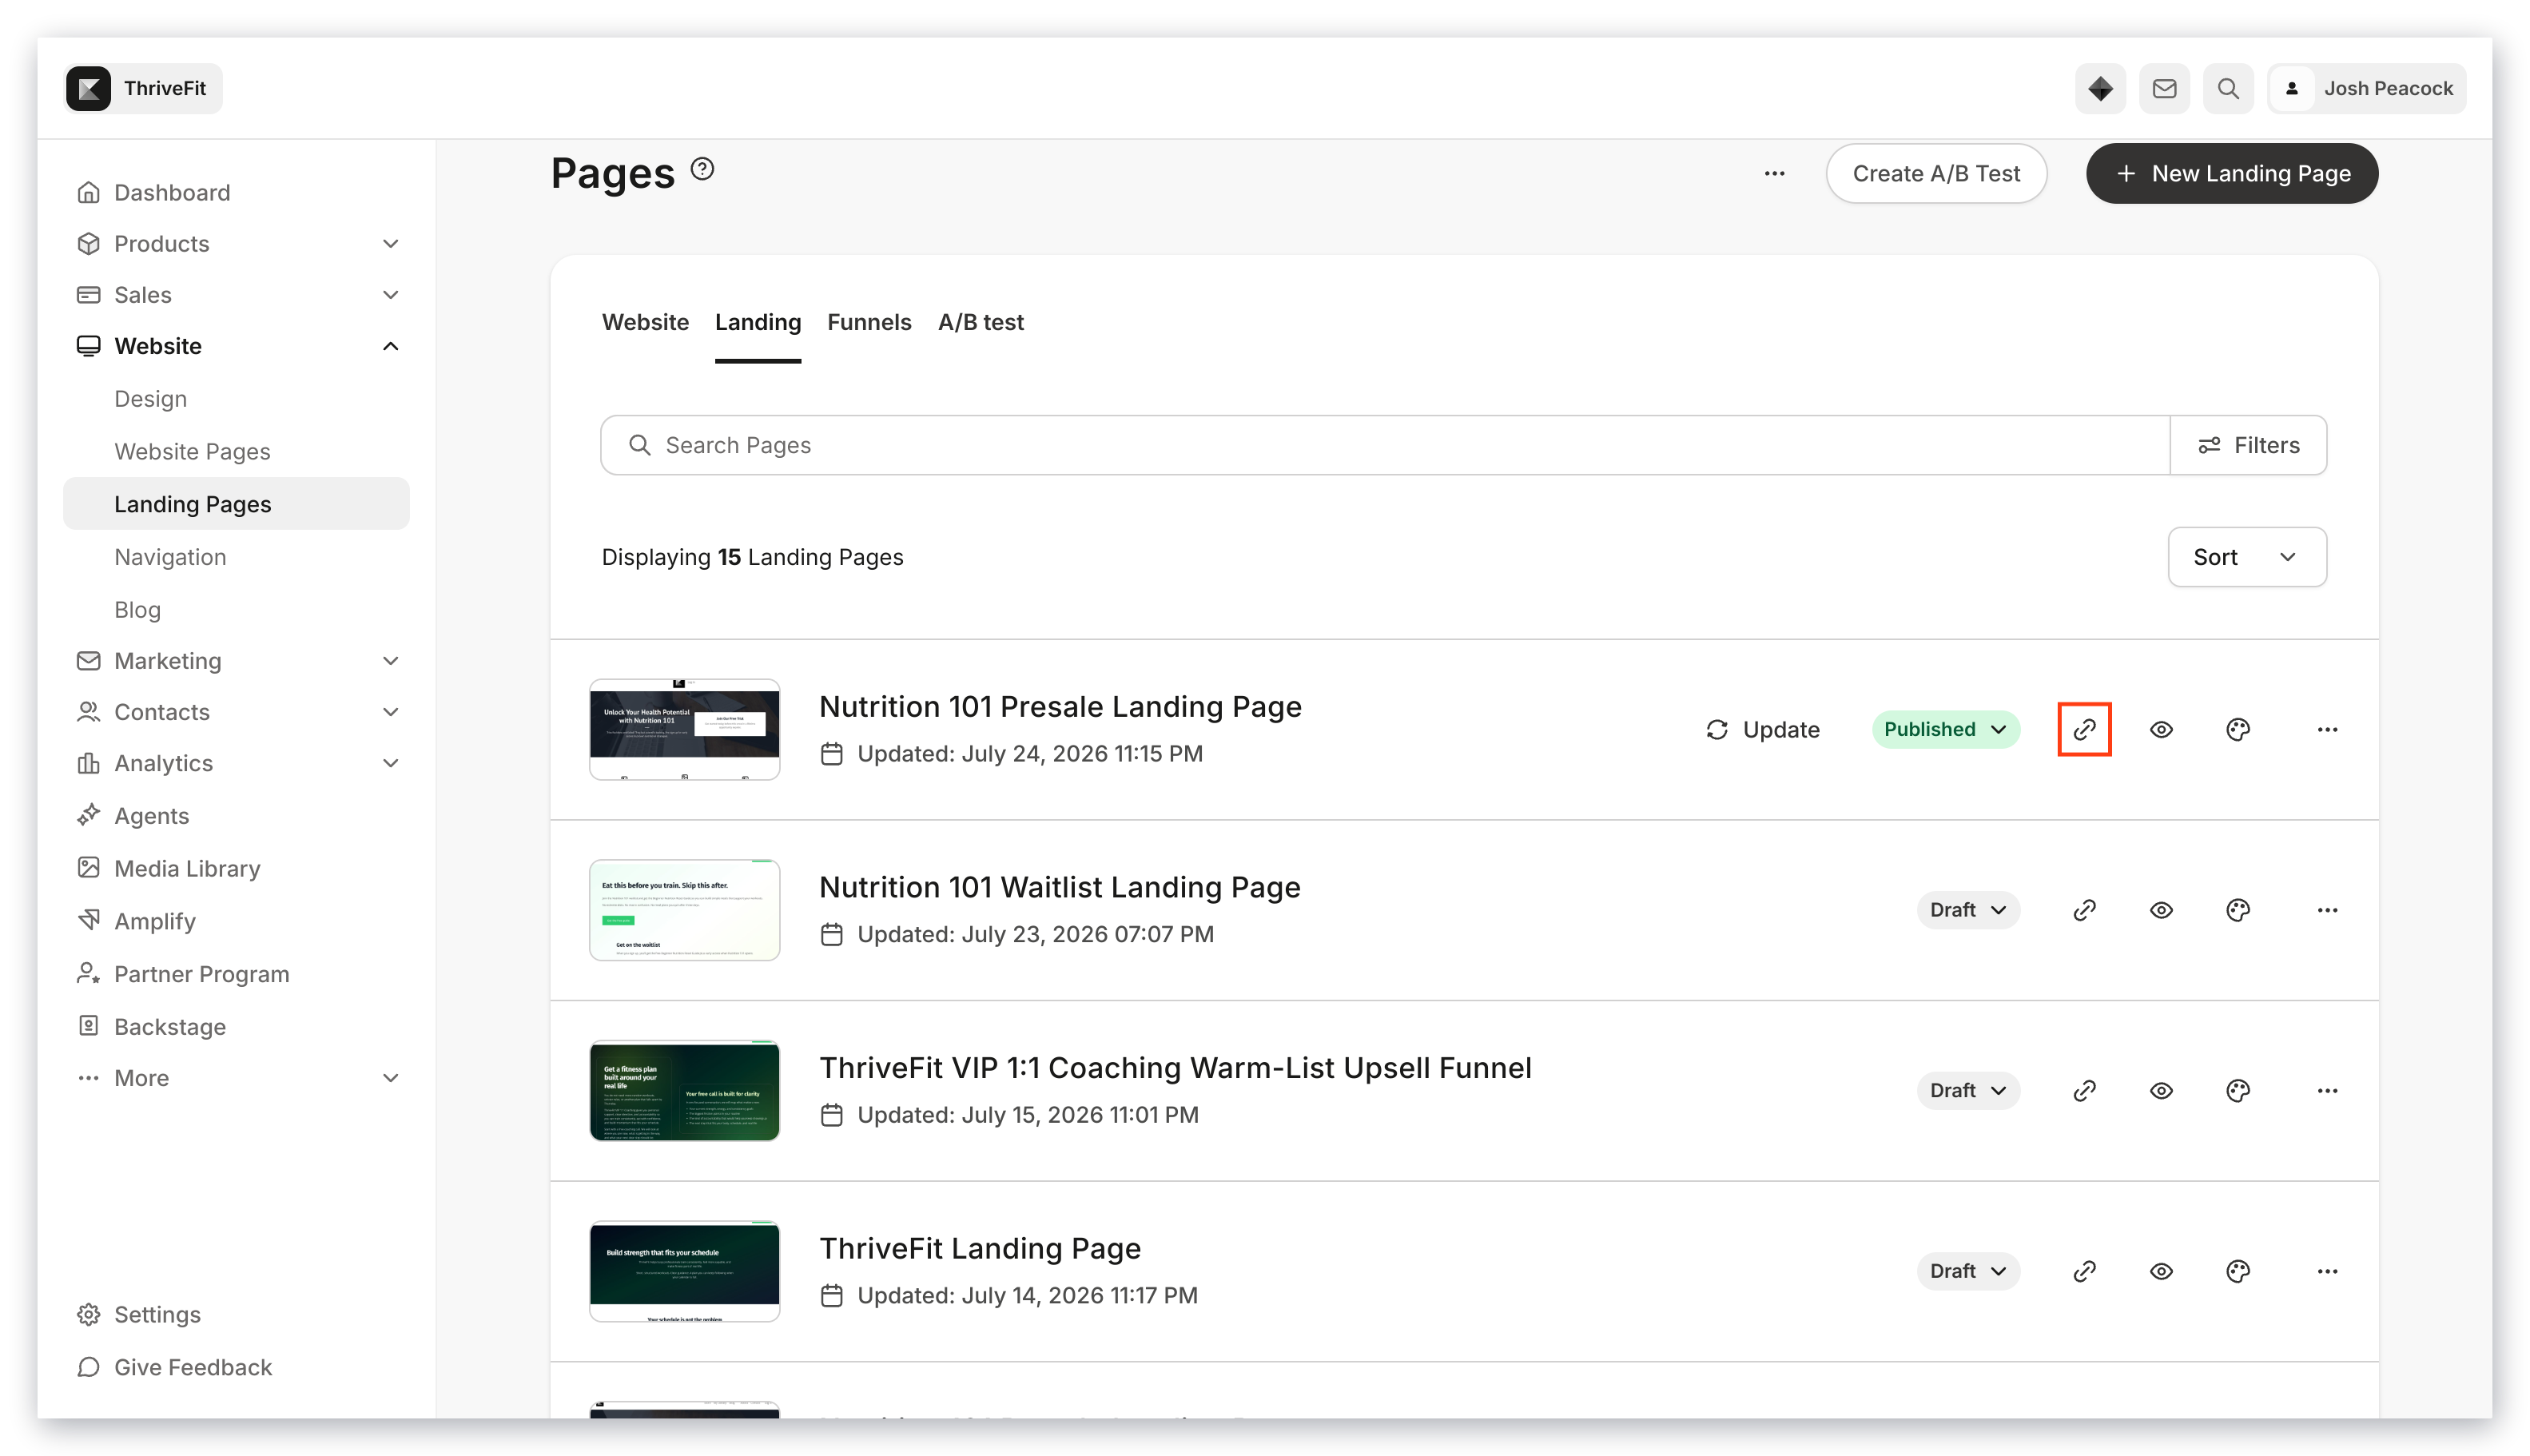
Task: Switch to the Website tab
Action: point(645,322)
